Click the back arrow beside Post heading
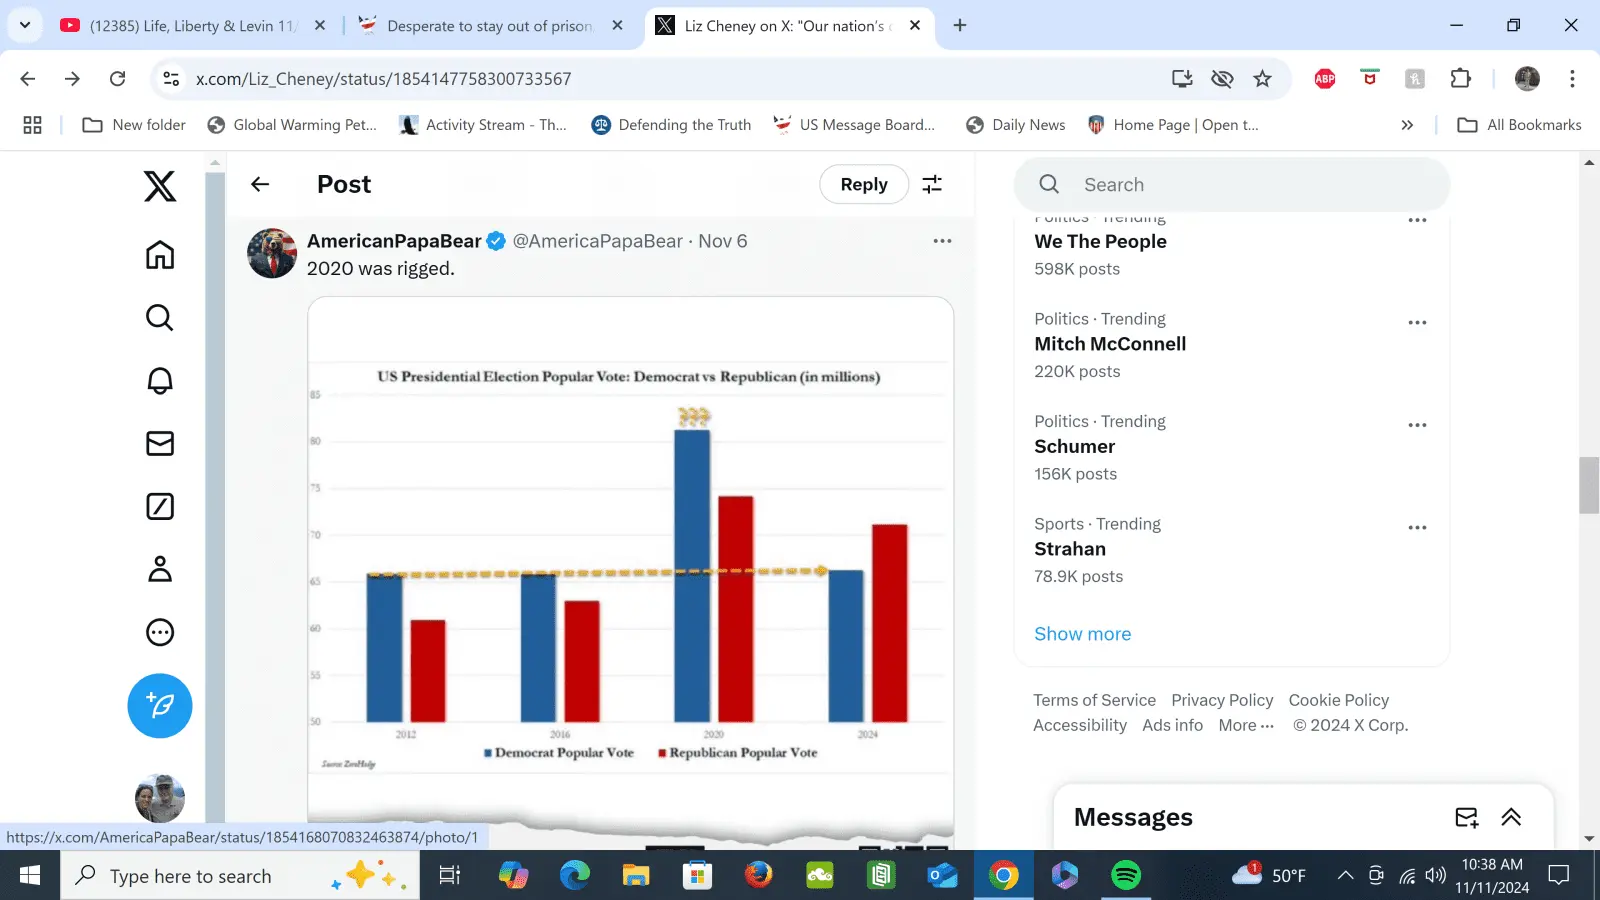The image size is (1600, 900). pos(260,184)
